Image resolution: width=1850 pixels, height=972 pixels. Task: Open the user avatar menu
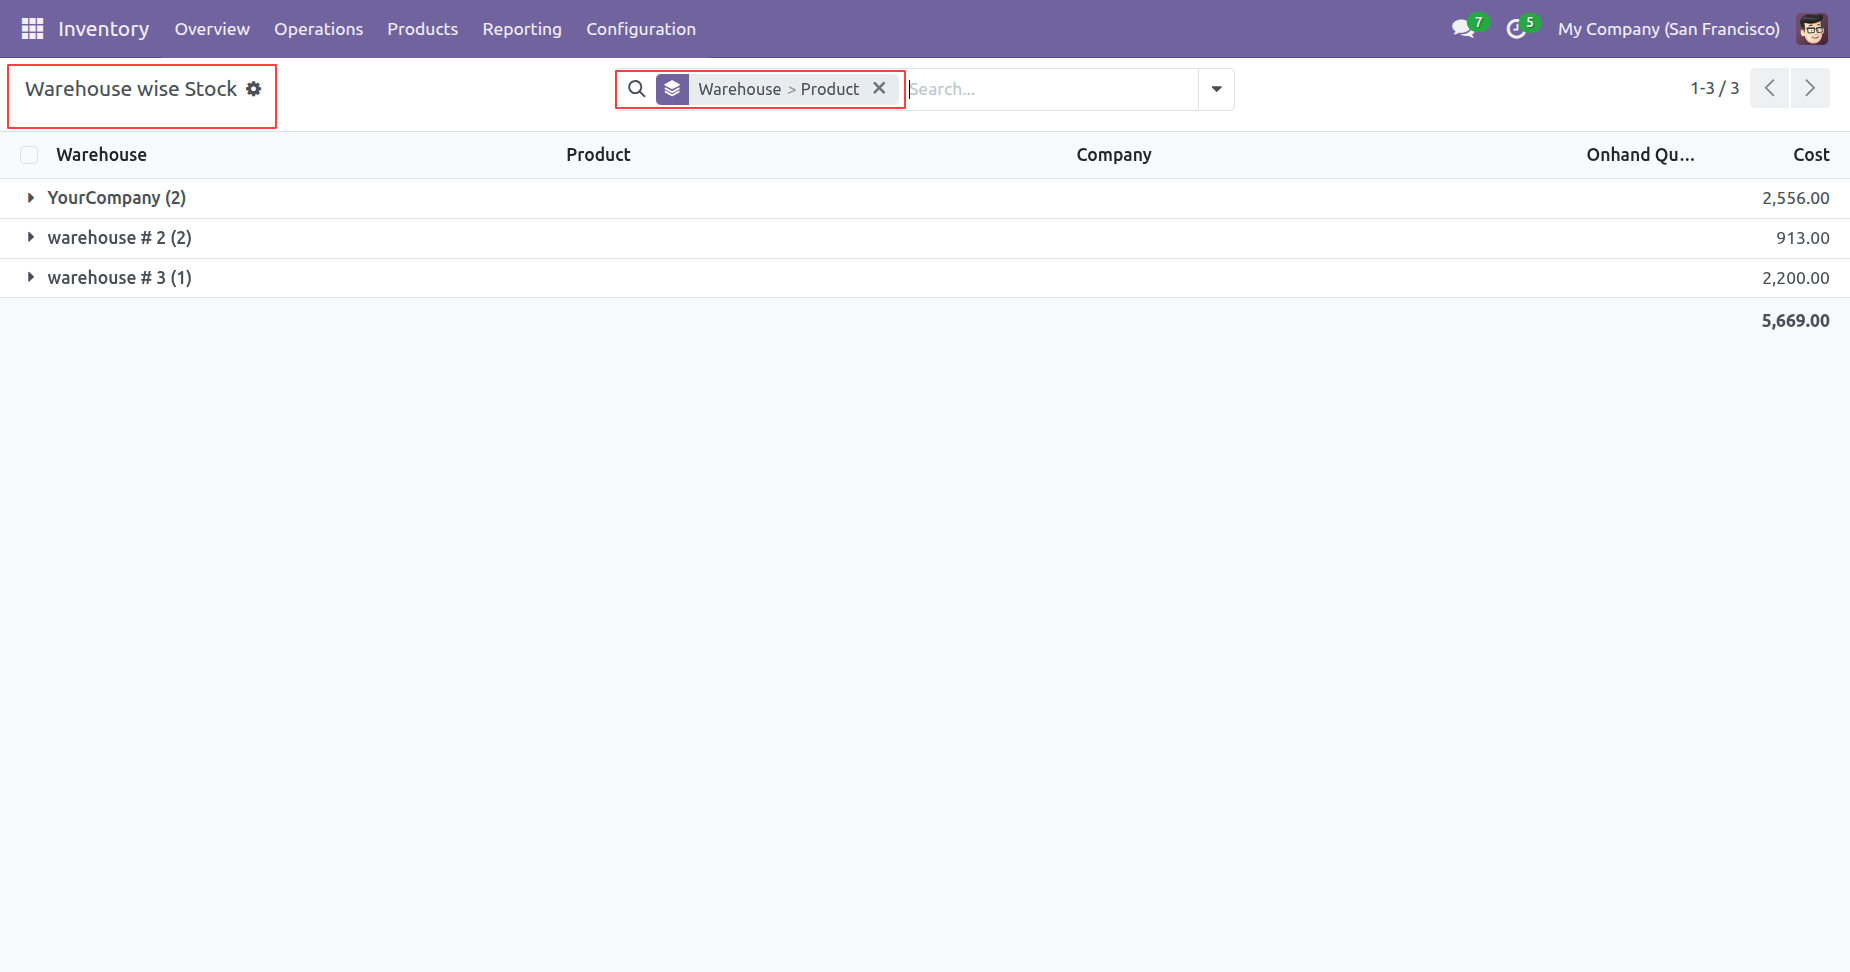click(x=1812, y=29)
